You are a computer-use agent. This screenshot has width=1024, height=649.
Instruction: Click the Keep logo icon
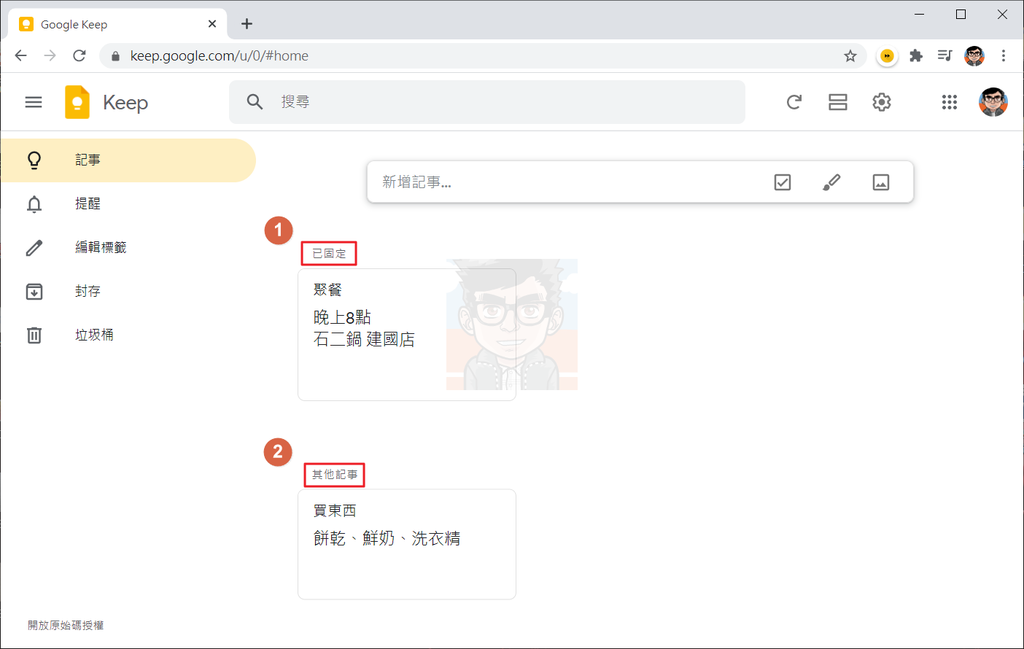click(77, 103)
